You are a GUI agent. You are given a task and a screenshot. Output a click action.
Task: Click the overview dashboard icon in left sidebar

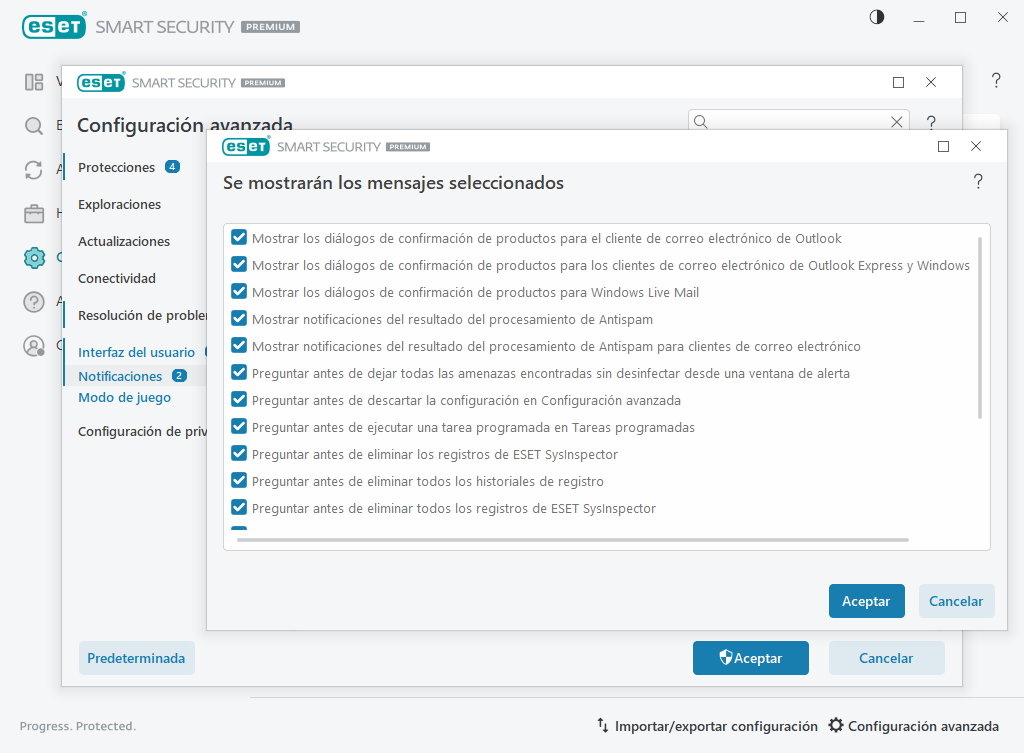(x=34, y=82)
